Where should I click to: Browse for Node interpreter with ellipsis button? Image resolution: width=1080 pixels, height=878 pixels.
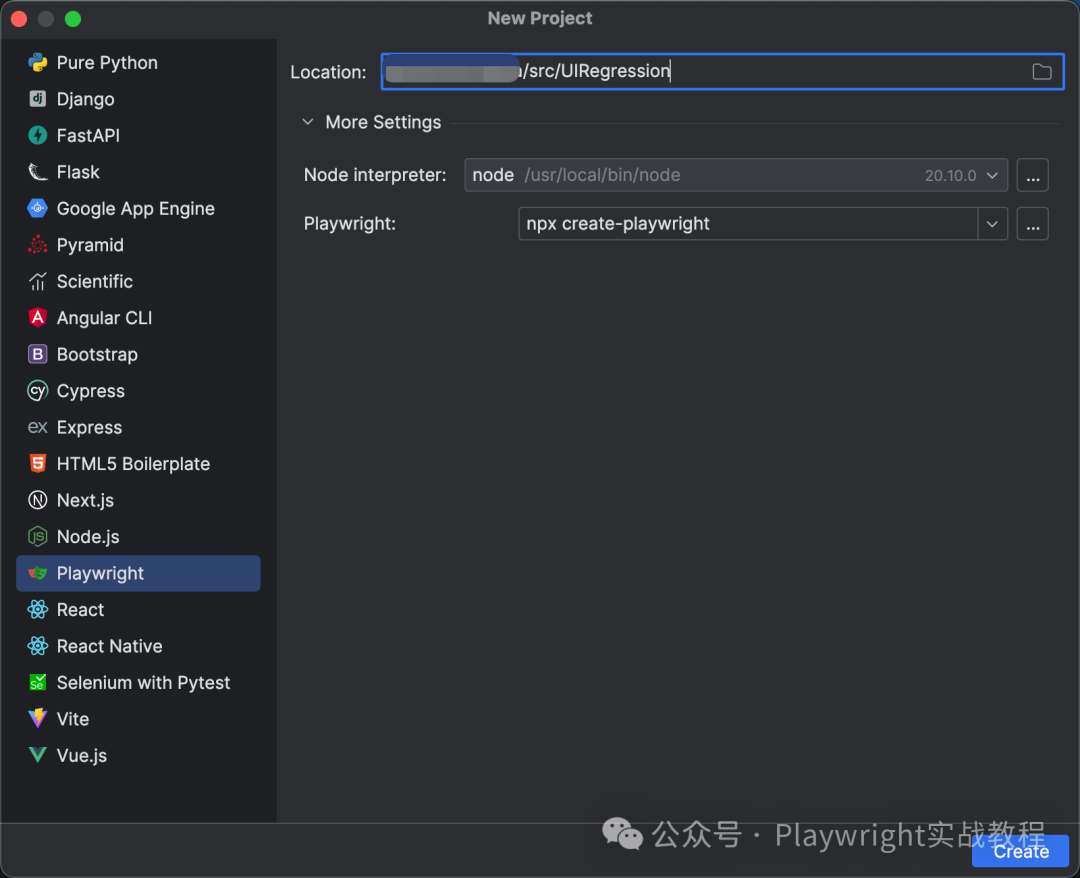click(1032, 175)
